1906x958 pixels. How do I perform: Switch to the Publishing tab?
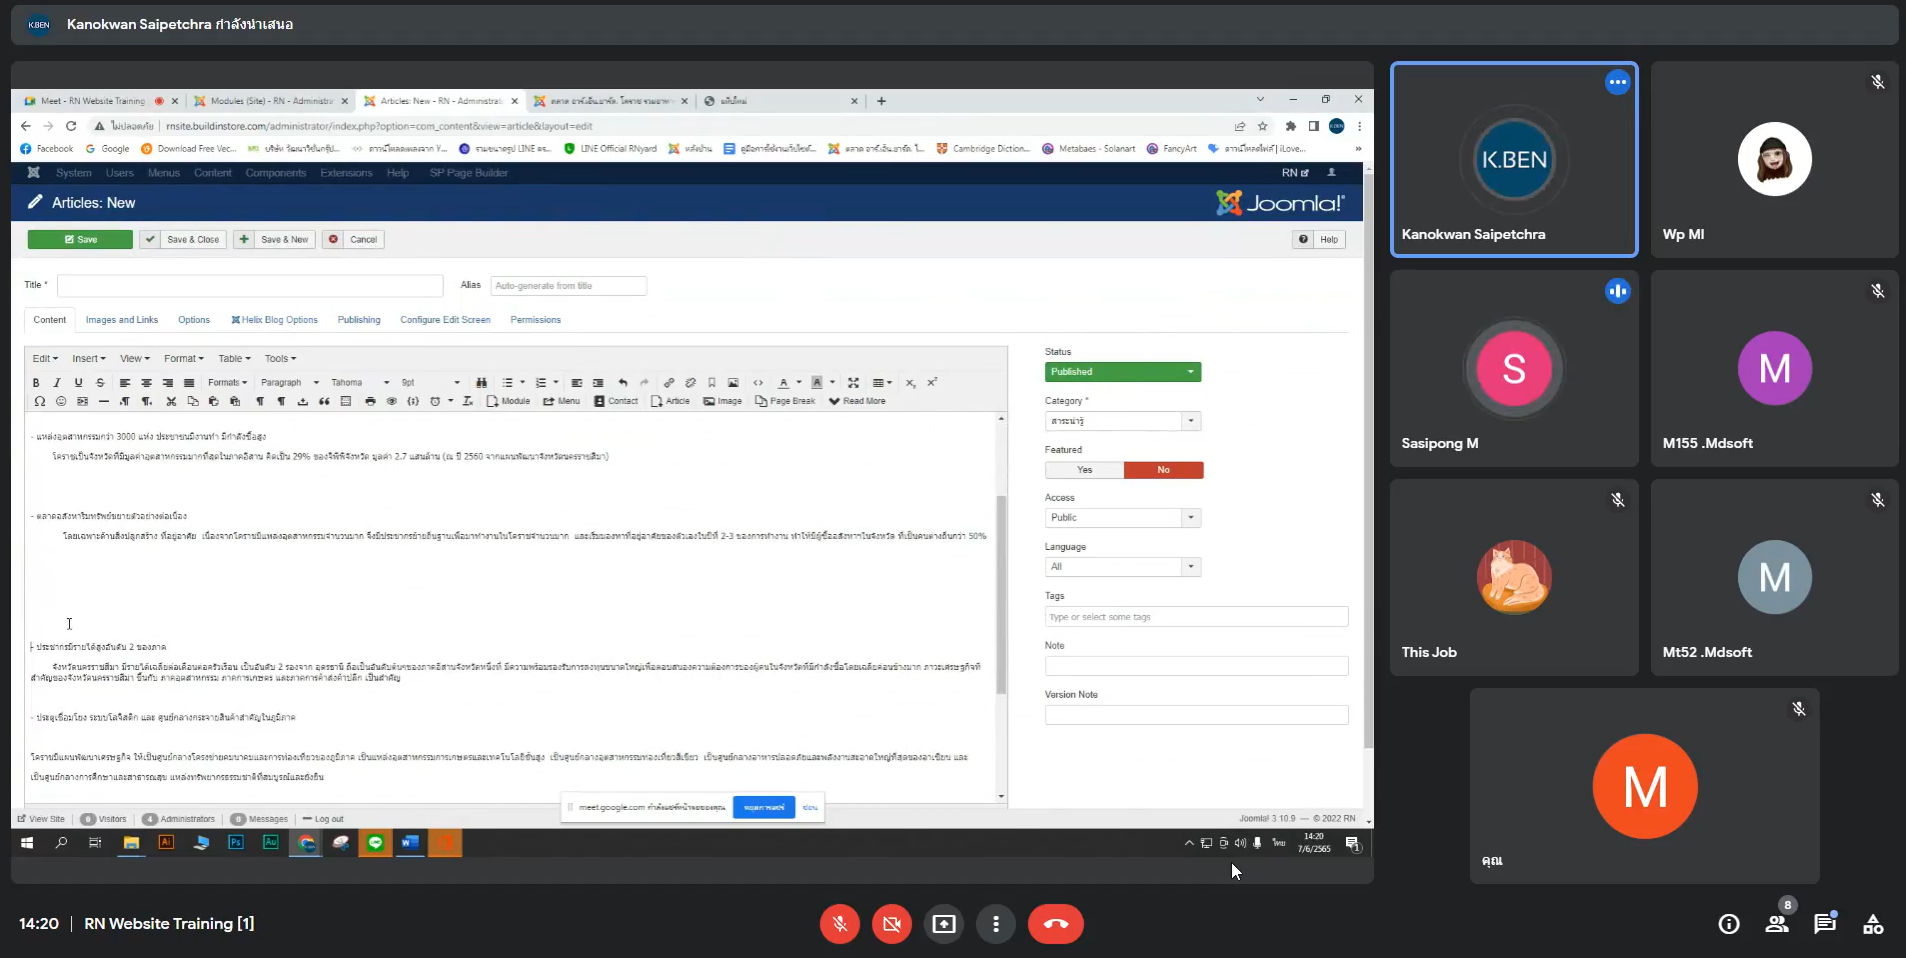point(359,320)
